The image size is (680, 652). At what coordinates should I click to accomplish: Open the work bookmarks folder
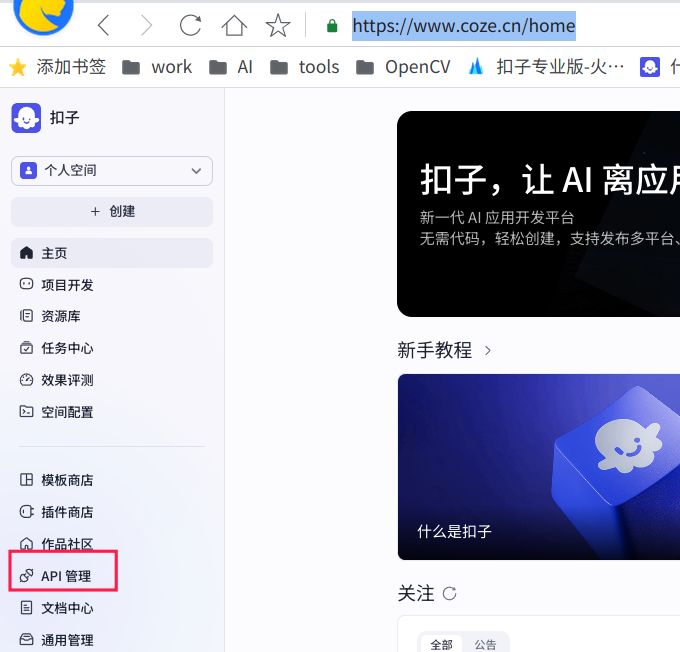[157, 67]
